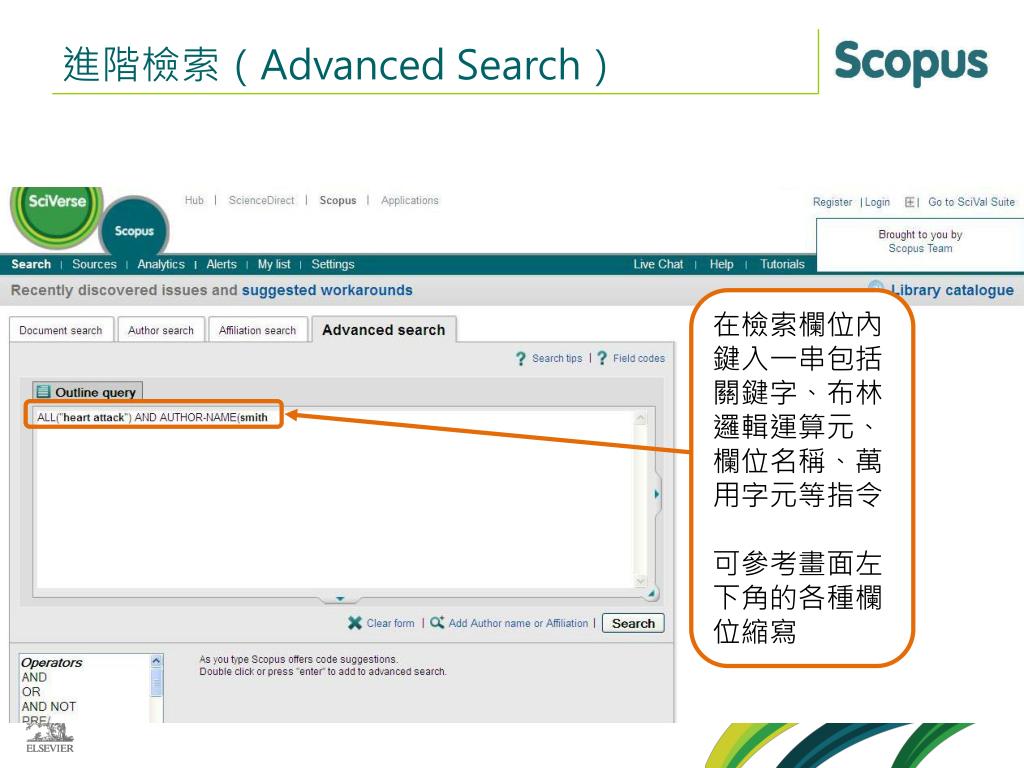Click the Operators list scrollbar thumb
Image resolution: width=1024 pixels, height=768 pixels.
tap(156, 682)
